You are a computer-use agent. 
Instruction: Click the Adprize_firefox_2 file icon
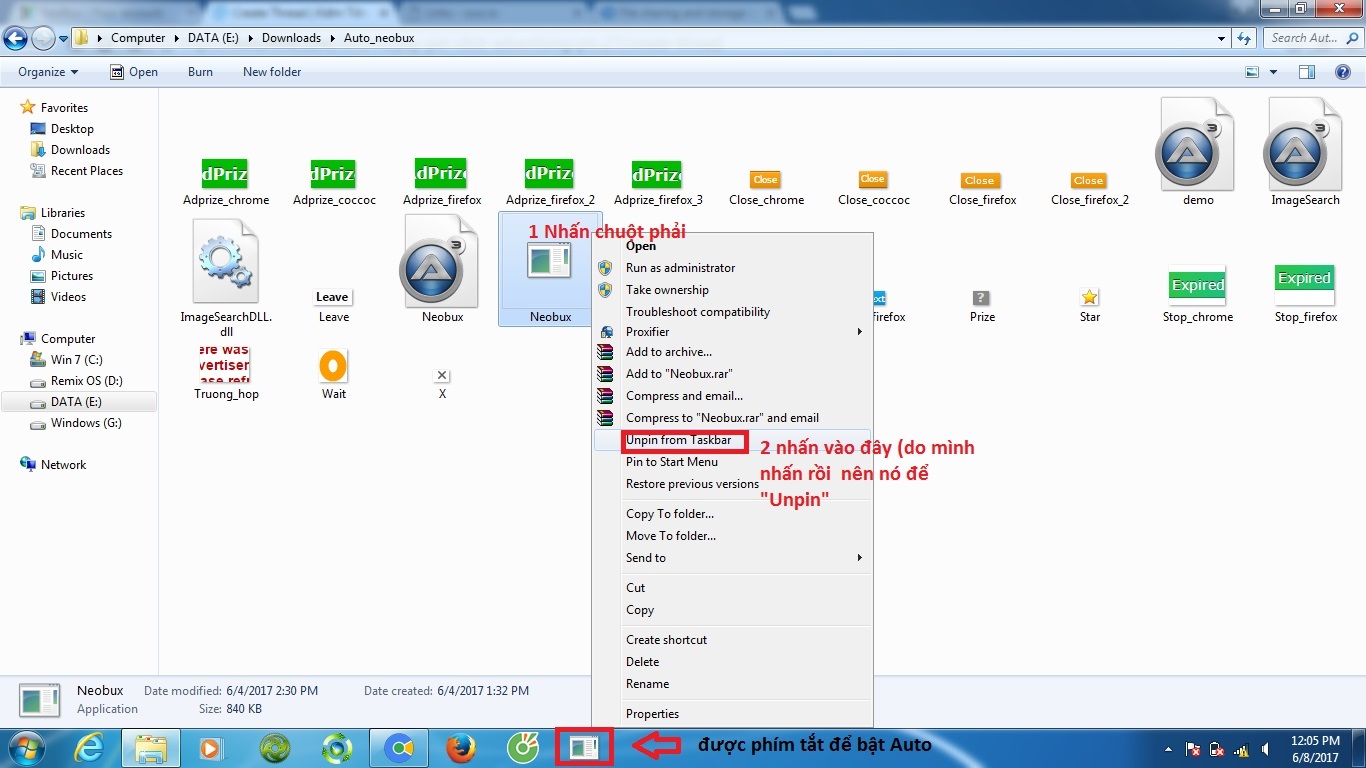549,174
